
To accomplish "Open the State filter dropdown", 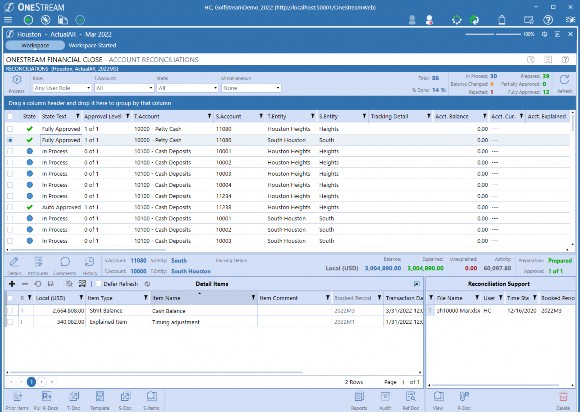I will click(x=188, y=88).
